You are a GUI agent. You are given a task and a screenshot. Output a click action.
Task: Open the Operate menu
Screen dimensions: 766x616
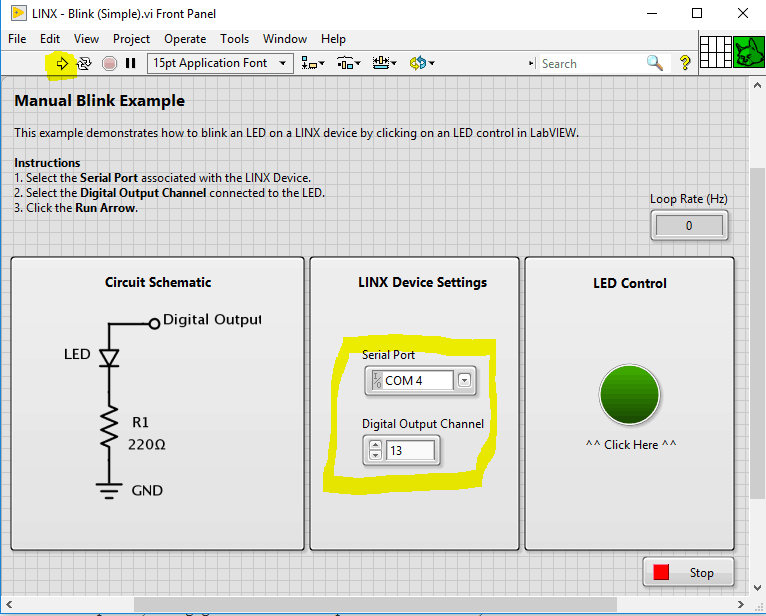pos(185,39)
